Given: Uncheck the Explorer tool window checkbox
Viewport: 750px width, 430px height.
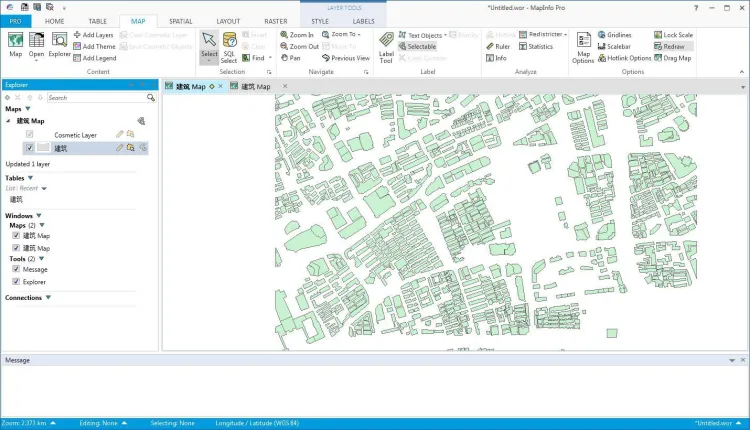Looking at the screenshot, I should tap(15, 282).
